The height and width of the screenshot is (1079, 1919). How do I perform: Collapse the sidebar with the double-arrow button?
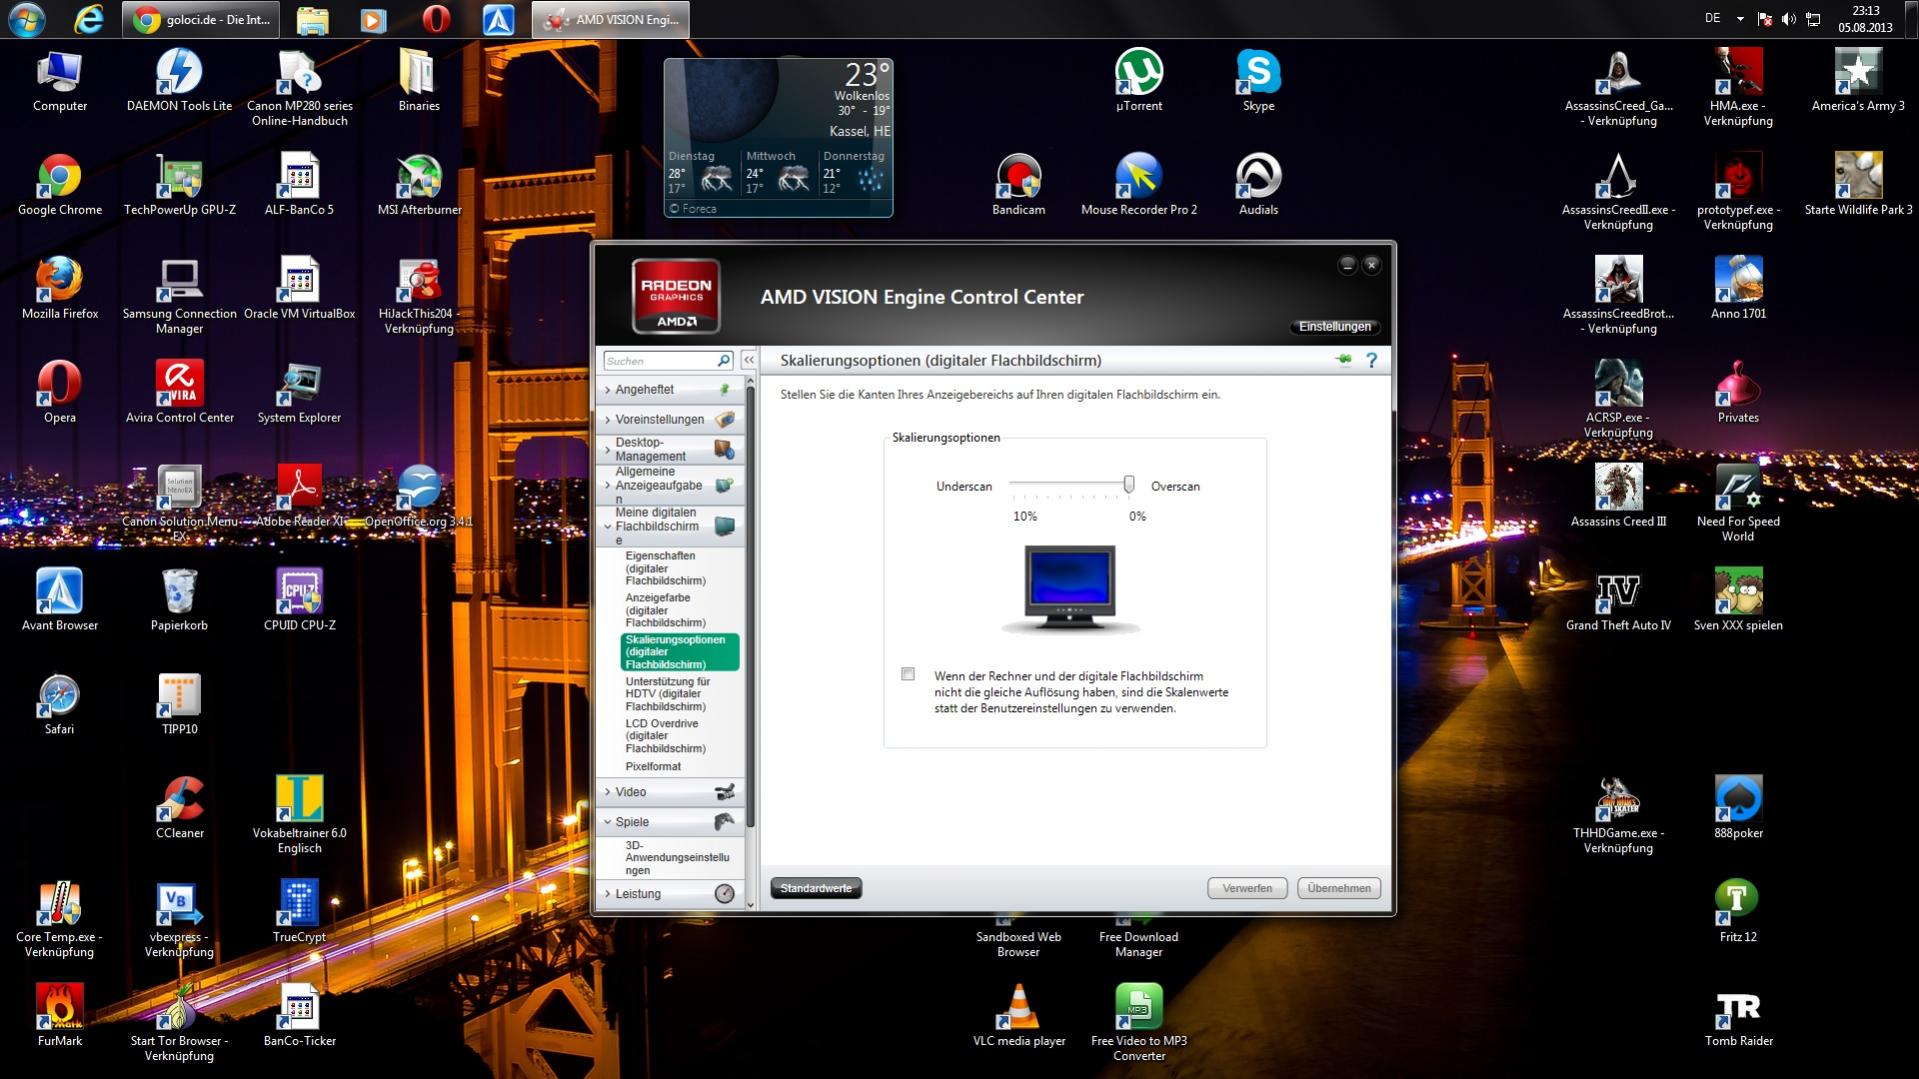[749, 361]
